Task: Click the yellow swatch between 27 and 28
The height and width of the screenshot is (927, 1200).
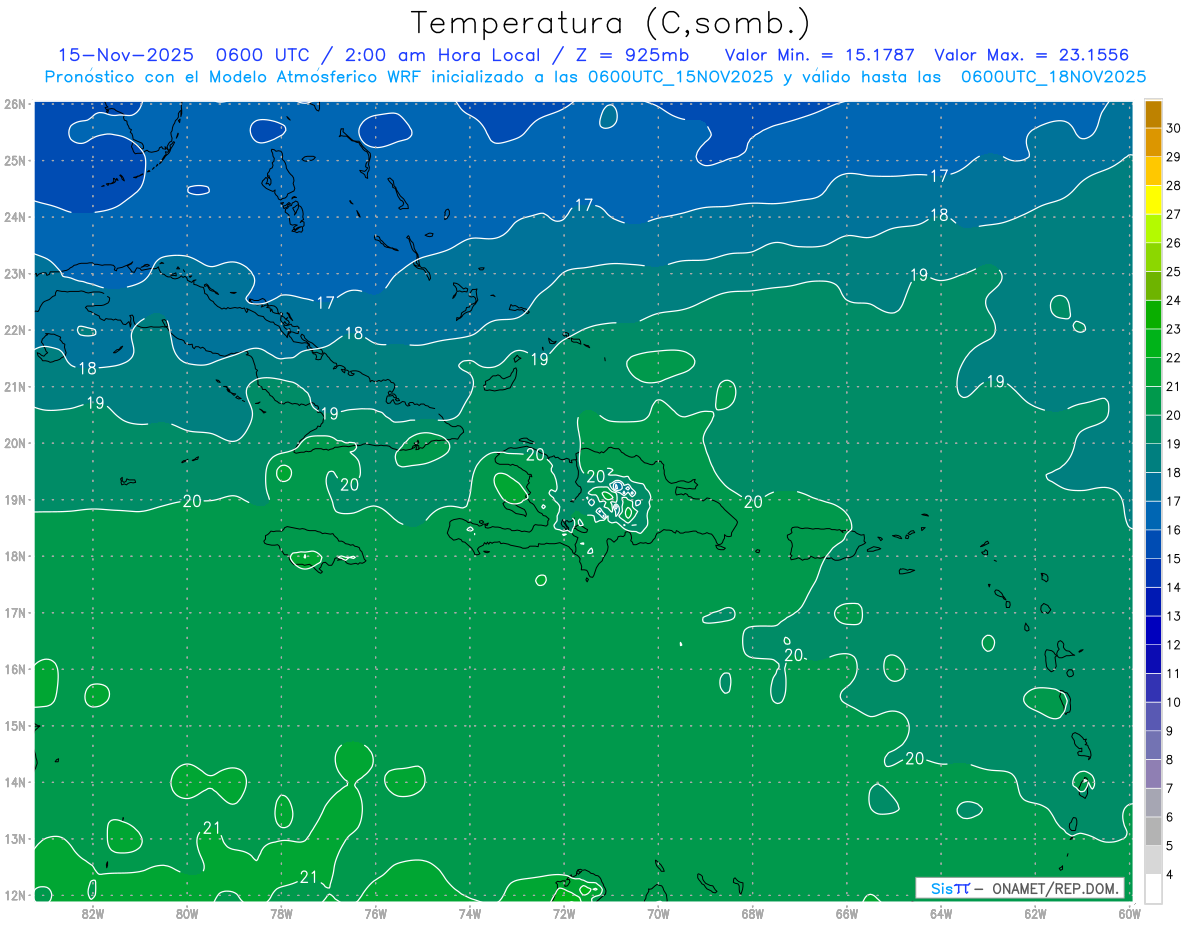Action: pos(1153,199)
